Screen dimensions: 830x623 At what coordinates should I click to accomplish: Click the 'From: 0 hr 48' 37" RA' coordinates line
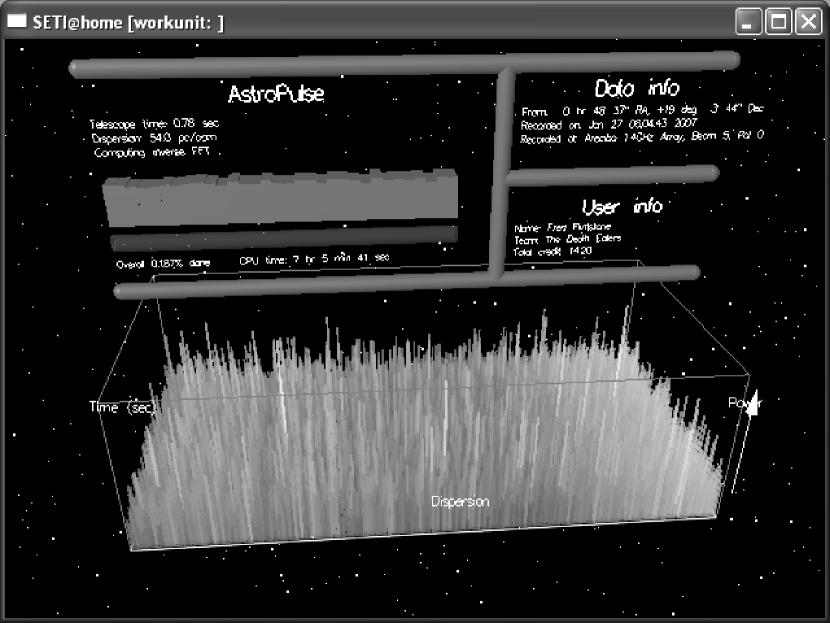click(x=642, y=110)
